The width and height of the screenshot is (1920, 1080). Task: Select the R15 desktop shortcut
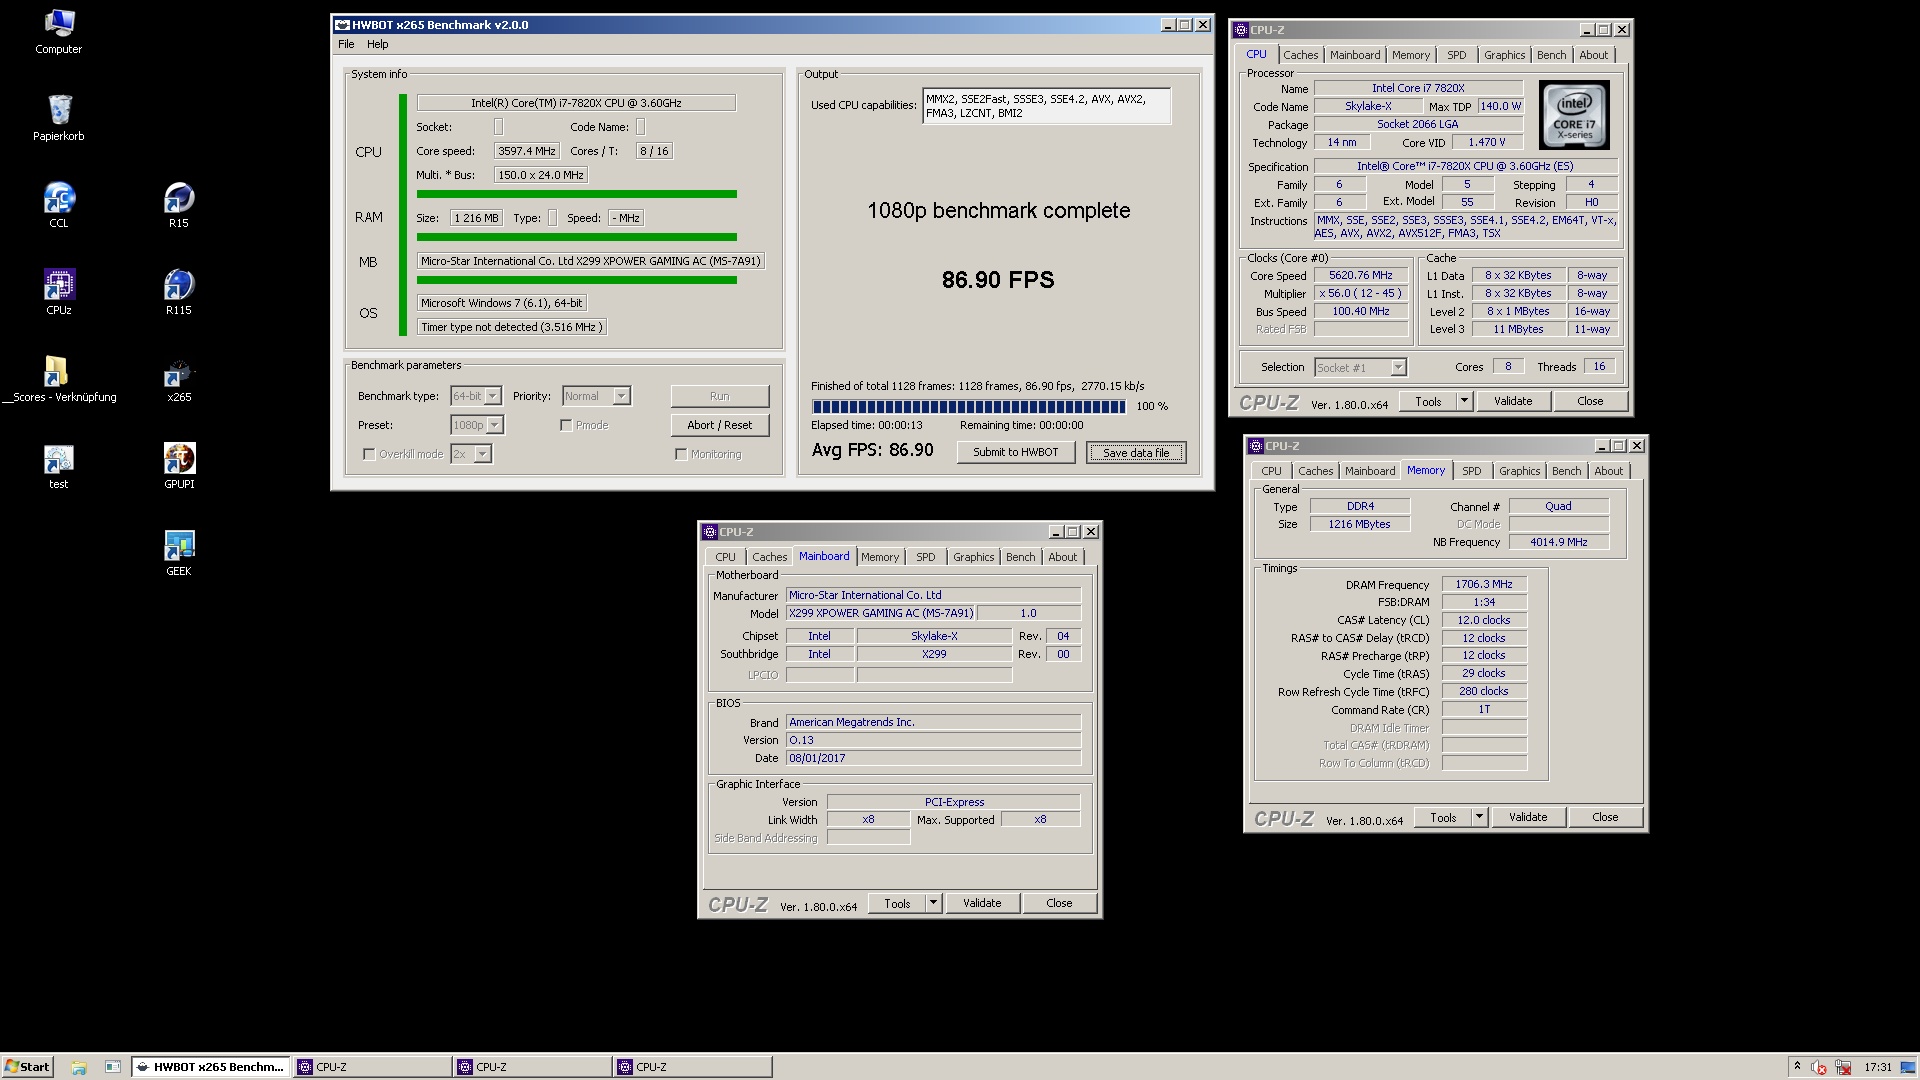coord(178,205)
